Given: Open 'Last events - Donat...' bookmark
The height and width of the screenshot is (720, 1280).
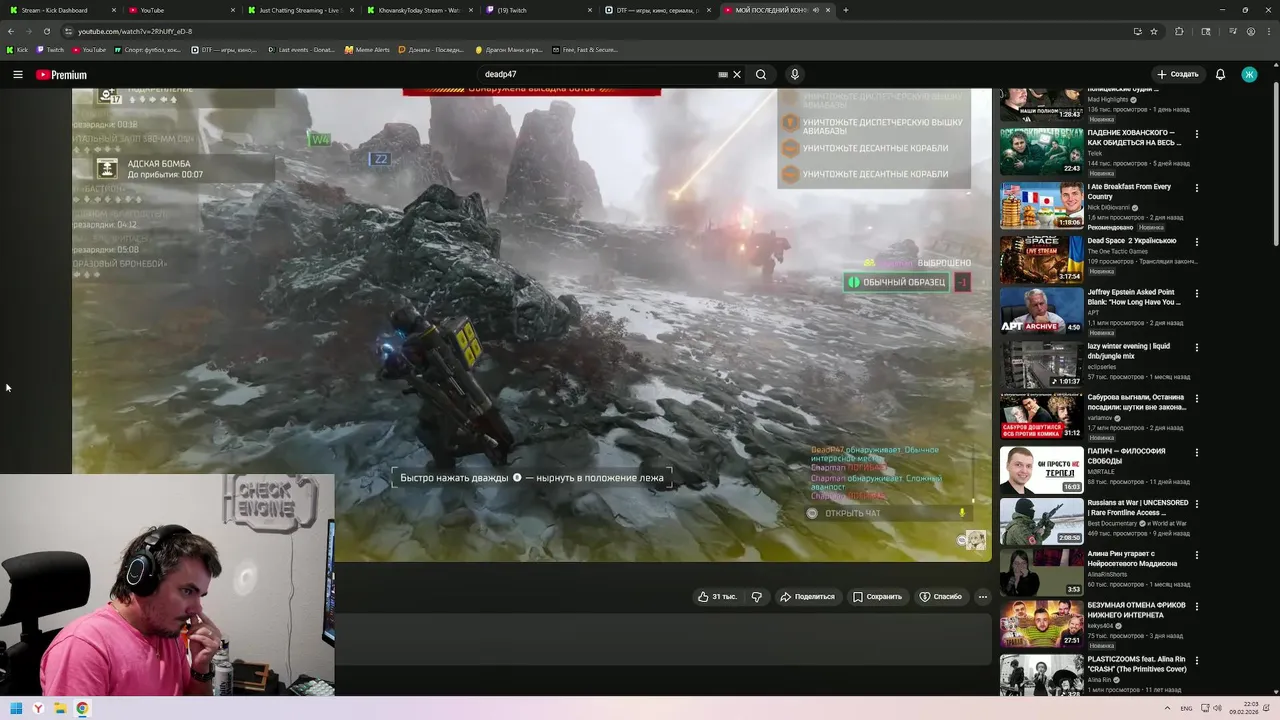Looking at the screenshot, I should (301, 49).
